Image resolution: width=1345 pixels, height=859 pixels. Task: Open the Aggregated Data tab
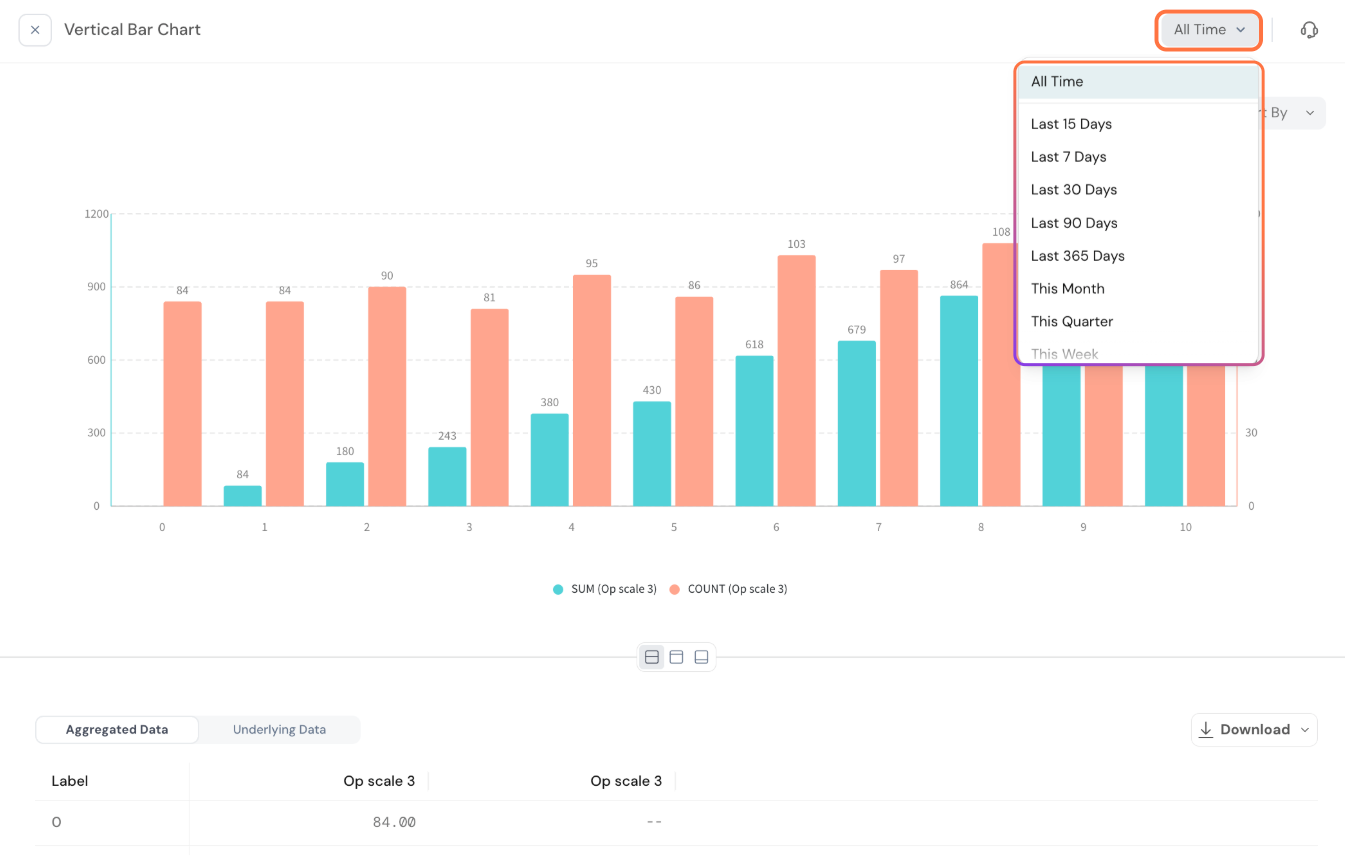117,729
